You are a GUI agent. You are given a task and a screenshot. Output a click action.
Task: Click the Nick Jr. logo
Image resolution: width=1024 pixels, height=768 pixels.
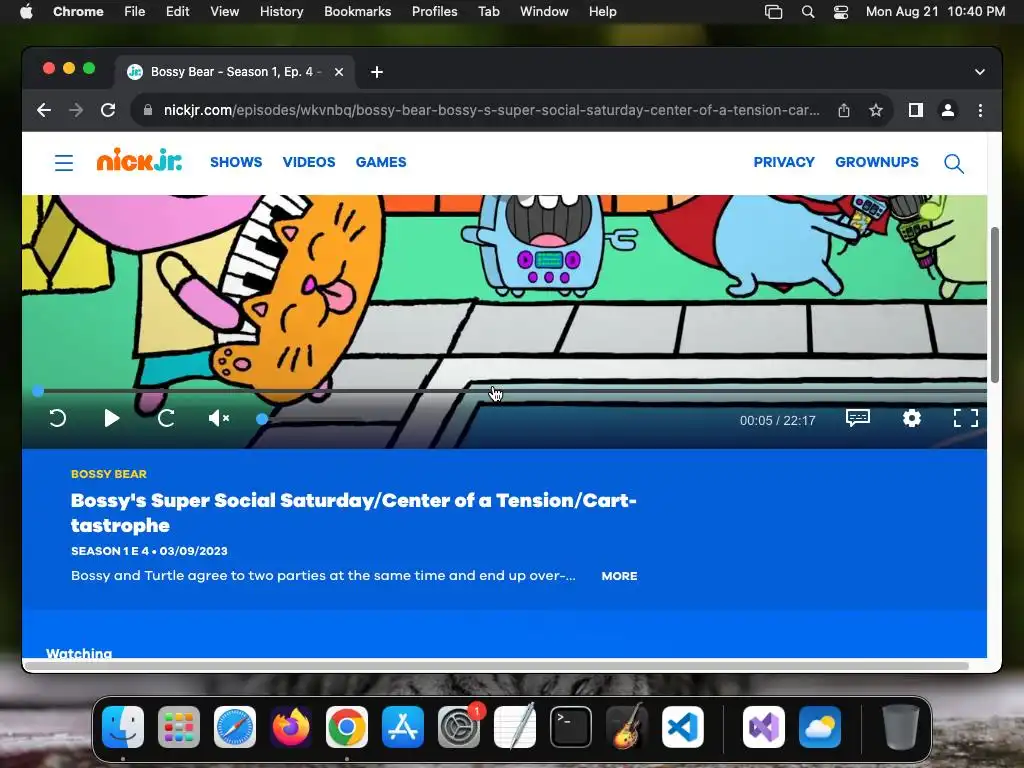pos(139,160)
